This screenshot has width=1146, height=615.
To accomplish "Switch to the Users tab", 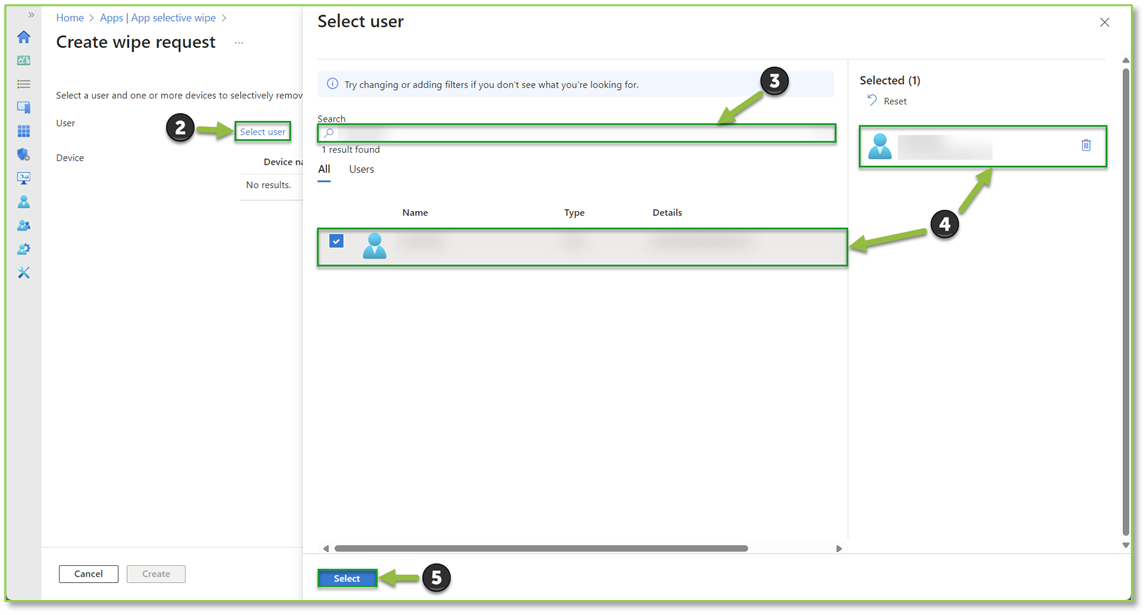I will (x=361, y=169).
